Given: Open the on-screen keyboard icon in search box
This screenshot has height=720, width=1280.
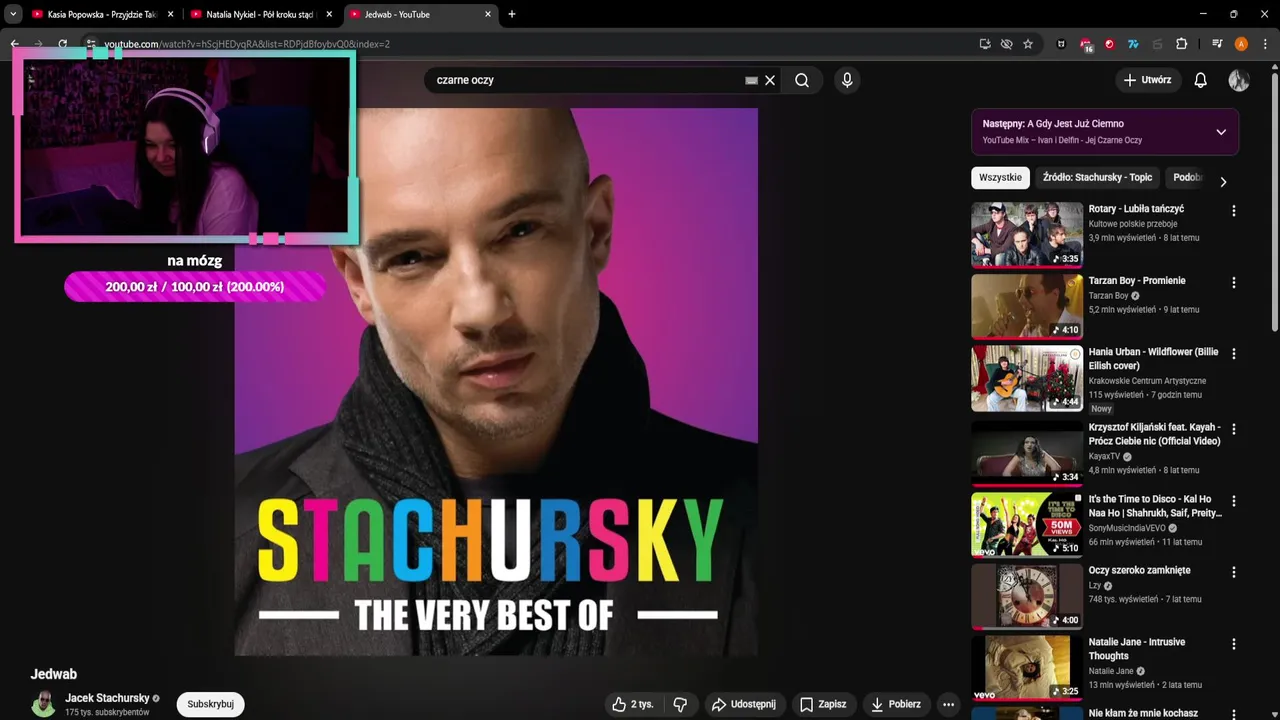Looking at the screenshot, I should [751, 80].
